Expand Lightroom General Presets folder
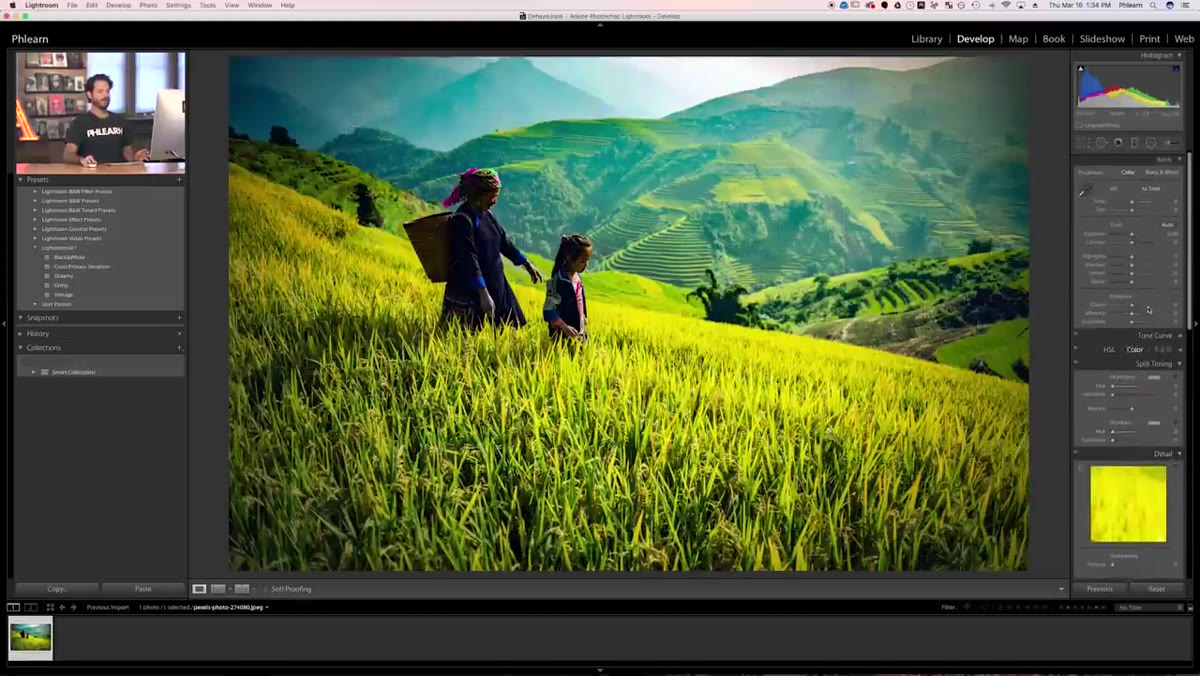Image resolution: width=1200 pixels, height=676 pixels. tap(35, 229)
